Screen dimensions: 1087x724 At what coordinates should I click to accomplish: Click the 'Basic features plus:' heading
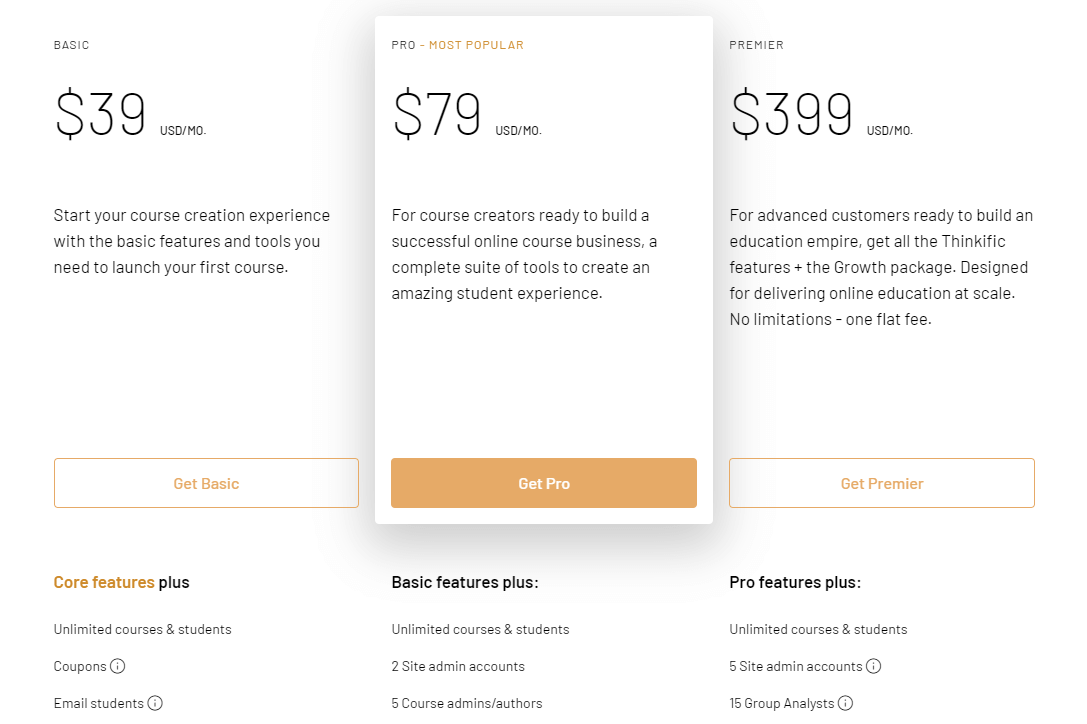(465, 582)
